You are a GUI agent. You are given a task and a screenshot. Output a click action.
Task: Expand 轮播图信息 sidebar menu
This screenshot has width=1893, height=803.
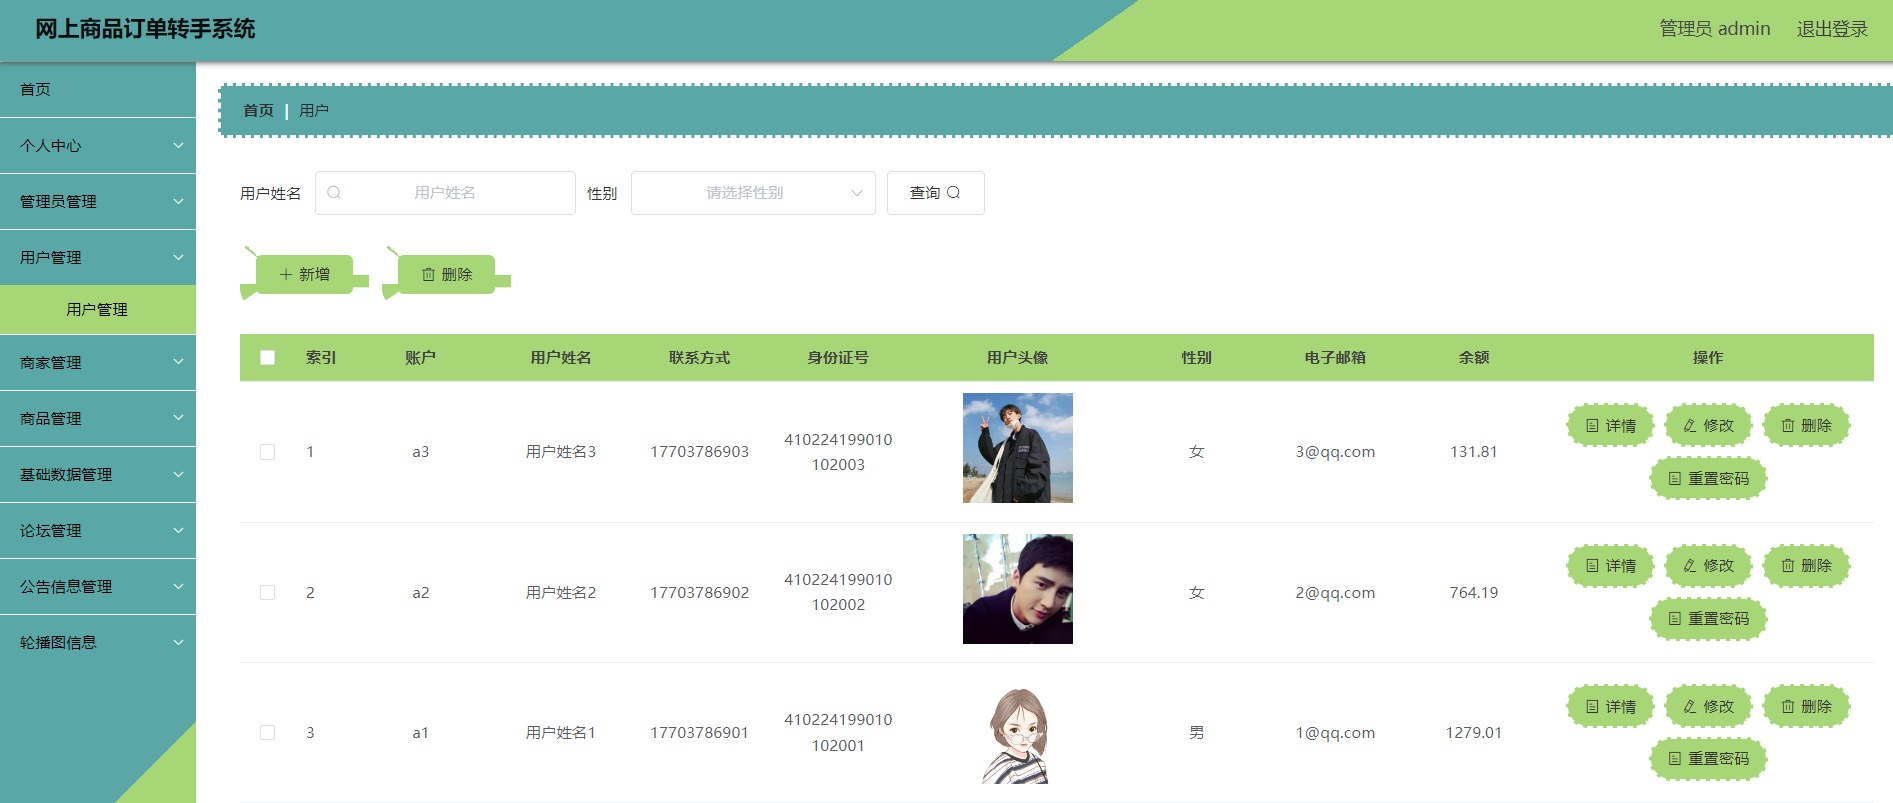point(98,643)
